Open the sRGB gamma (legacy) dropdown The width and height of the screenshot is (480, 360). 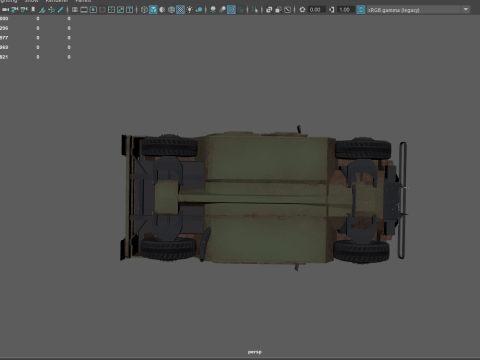tap(418, 10)
